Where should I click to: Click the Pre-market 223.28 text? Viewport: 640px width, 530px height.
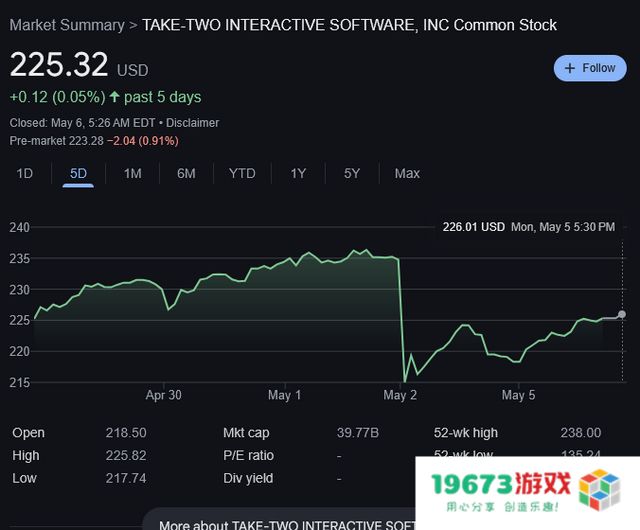point(56,141)
